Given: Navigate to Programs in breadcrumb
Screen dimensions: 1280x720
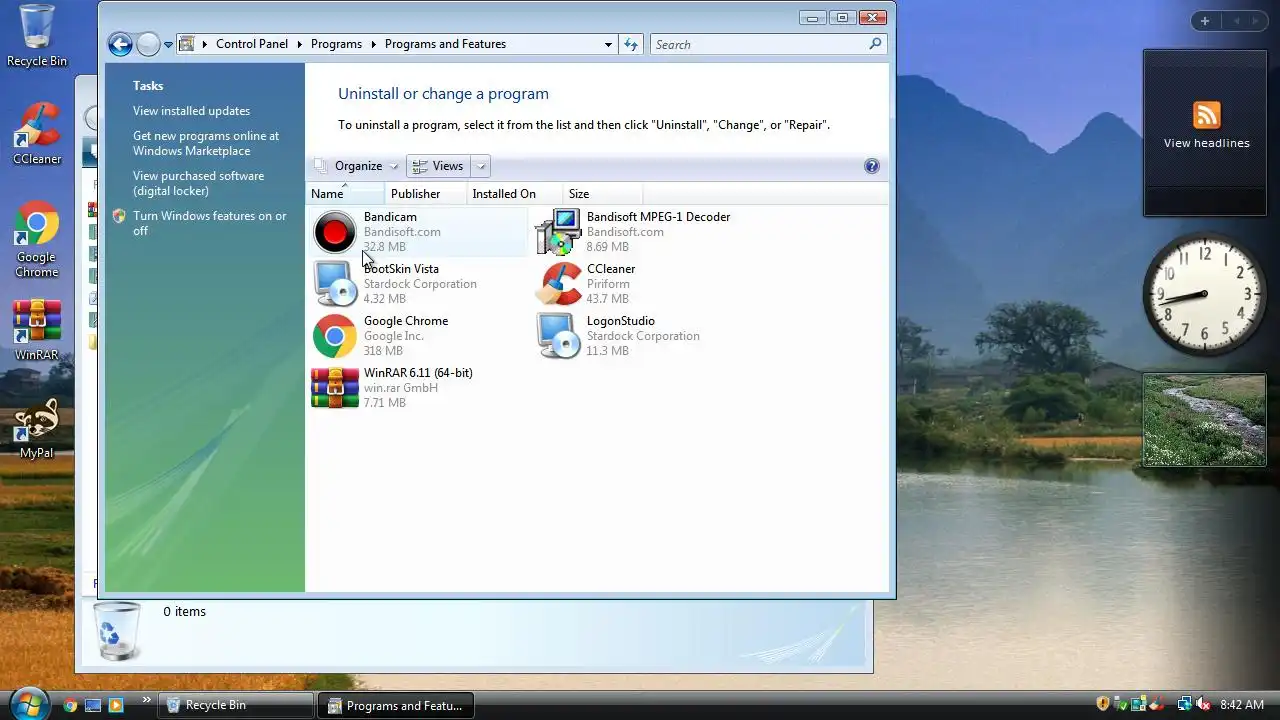Looking at the screenshot, I should (336, 44).
